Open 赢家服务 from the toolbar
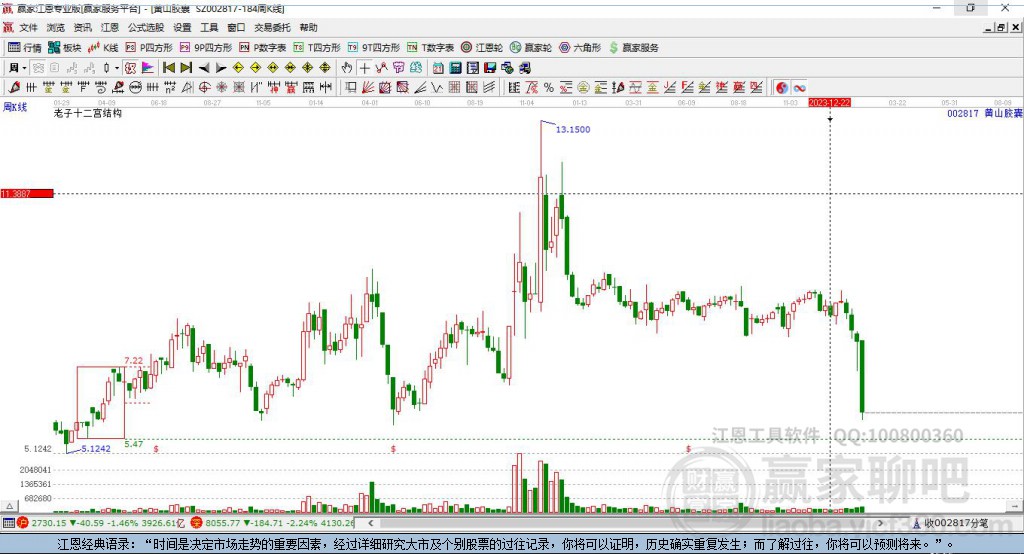The image size is (1024, 554). pyautogui.click(x=633, y=48)
